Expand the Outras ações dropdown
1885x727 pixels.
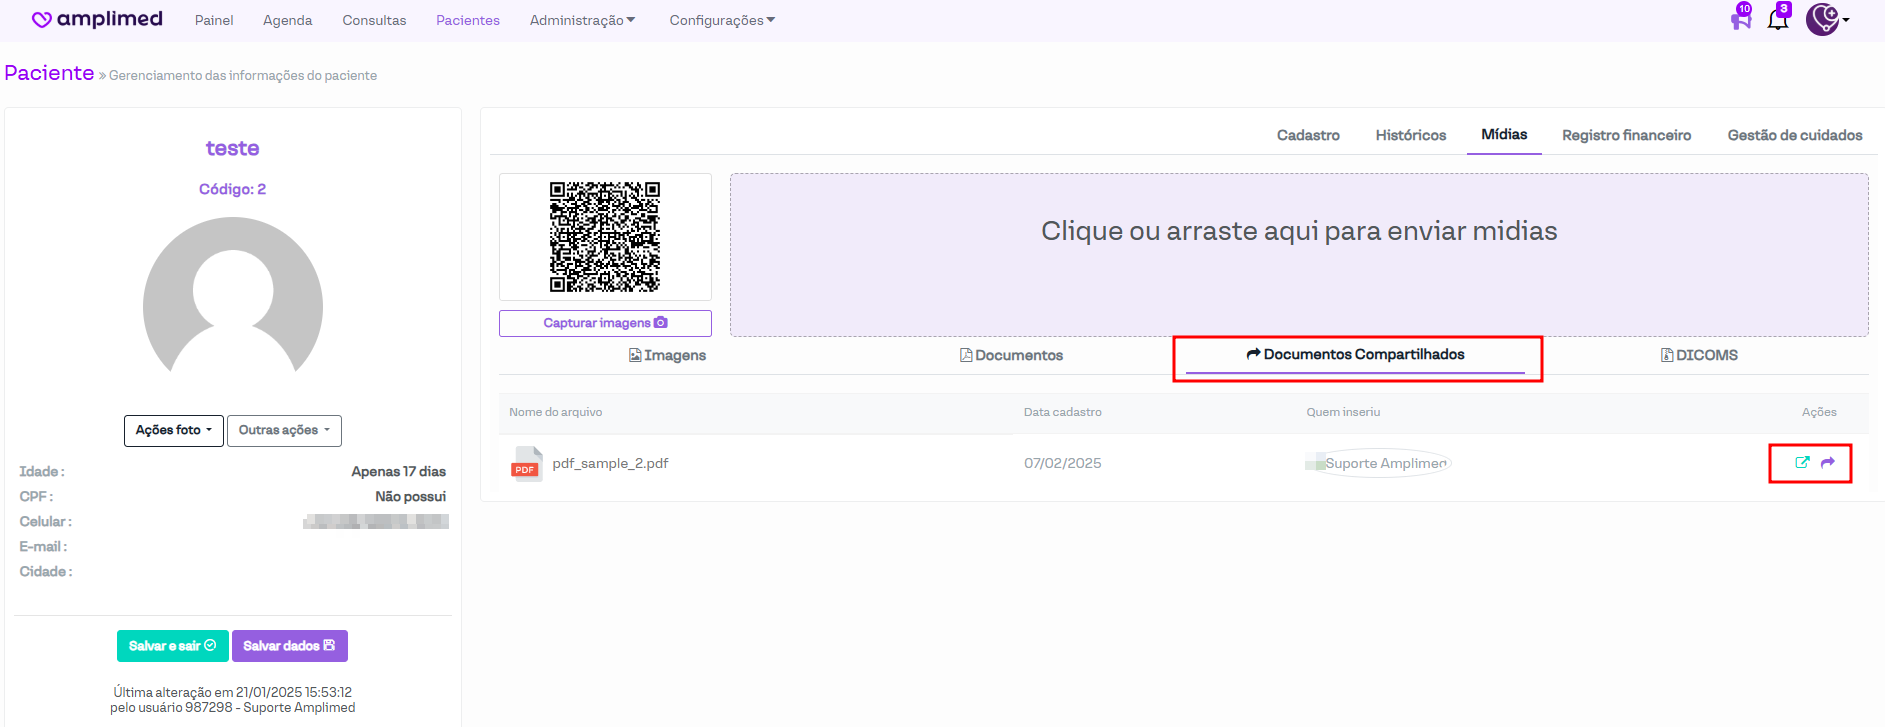284,430
